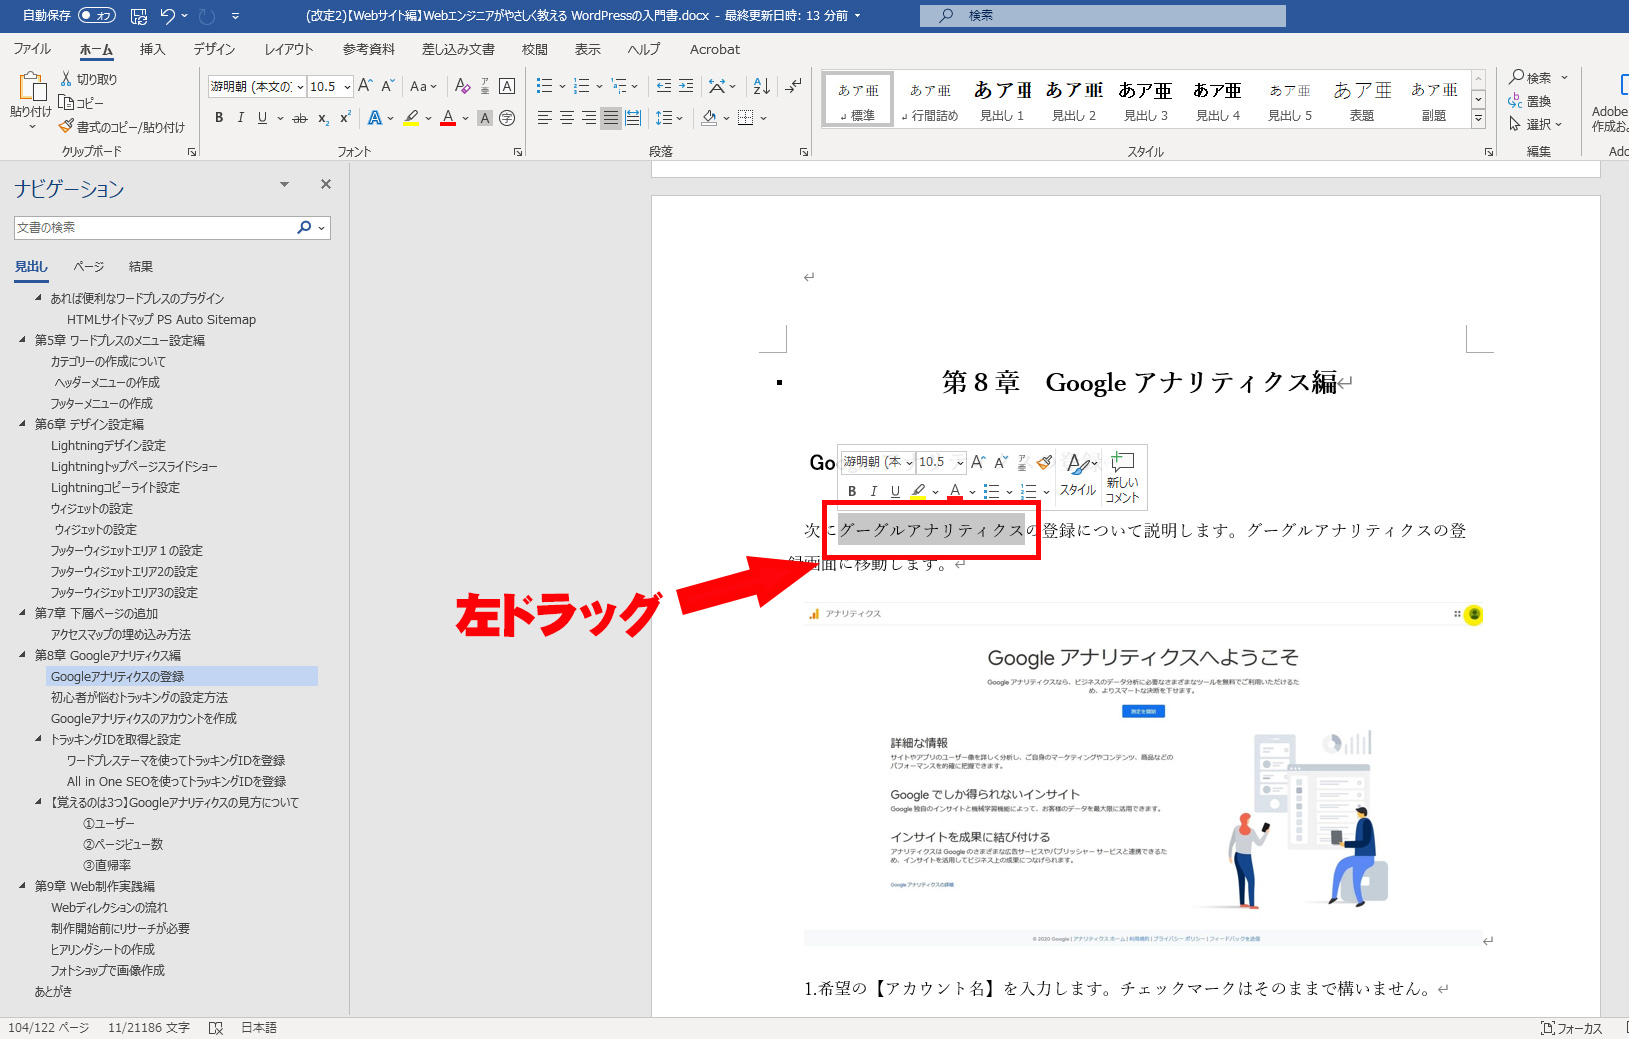The width and height of the screenshot is (1629, 1039).
Task: Toggle Bold in the ribbon Font group
Action: click(219, 118)
